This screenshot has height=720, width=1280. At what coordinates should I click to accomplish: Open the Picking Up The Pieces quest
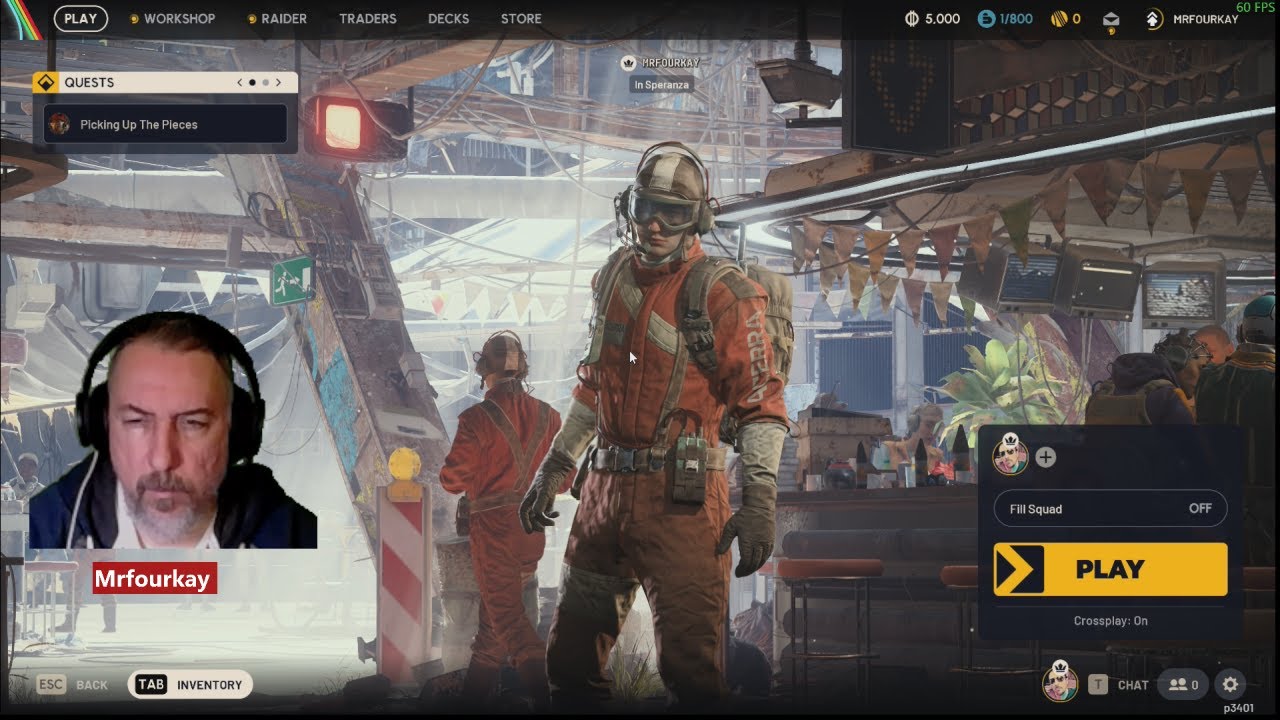[x=165, y=124]
